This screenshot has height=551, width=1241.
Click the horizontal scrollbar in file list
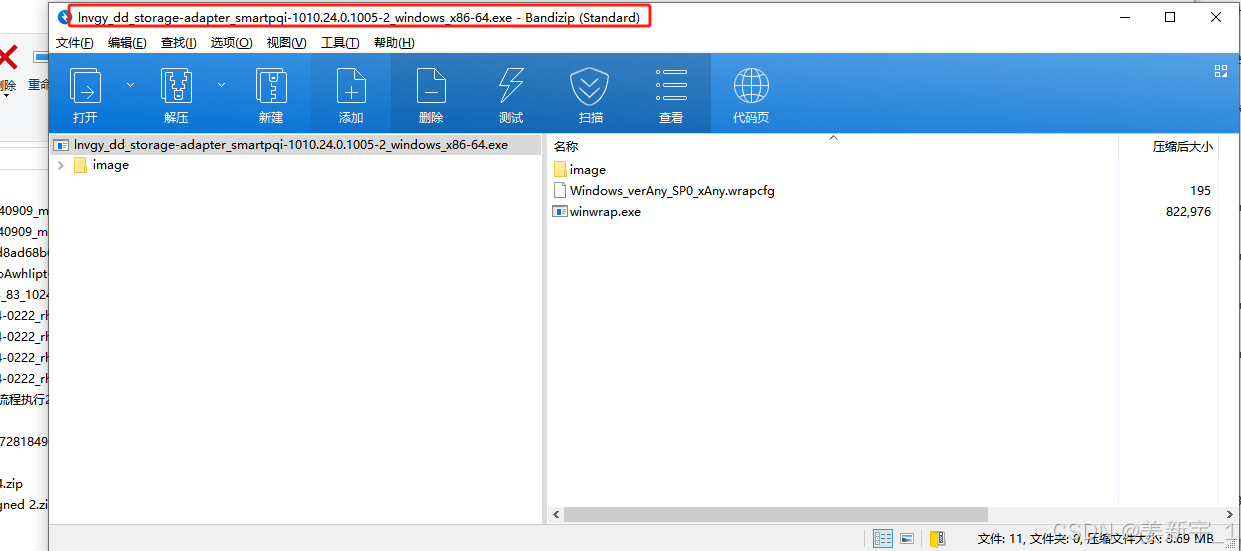[776, 514]
